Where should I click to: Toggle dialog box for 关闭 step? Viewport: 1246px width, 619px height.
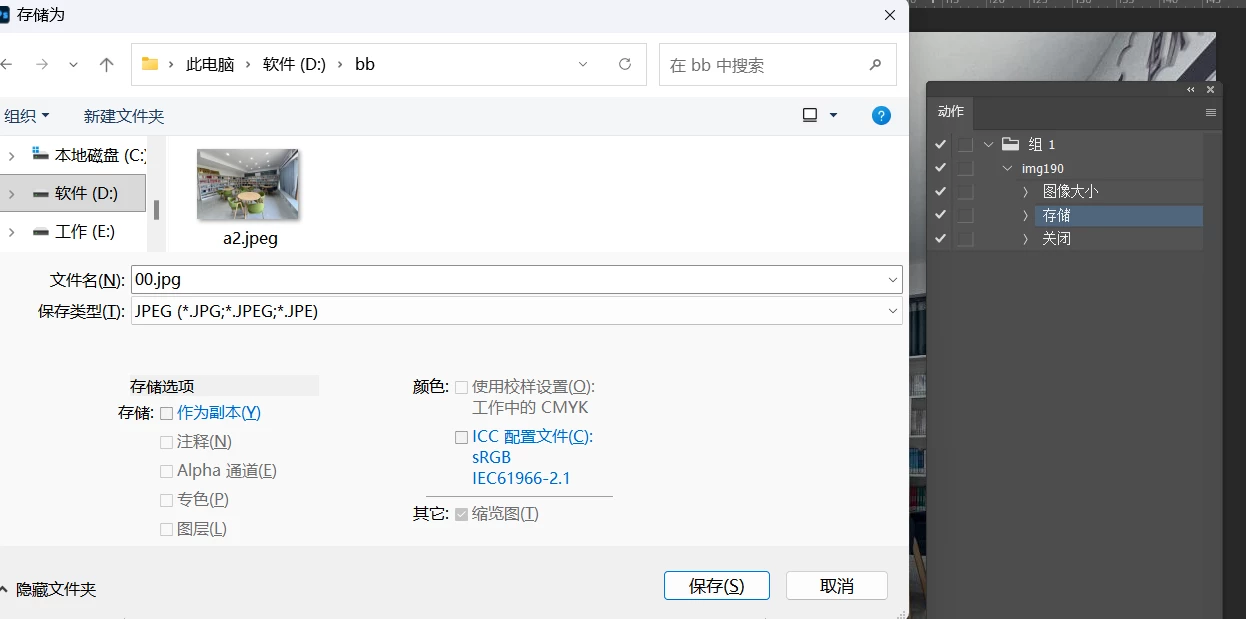click(x=965, y=239)
